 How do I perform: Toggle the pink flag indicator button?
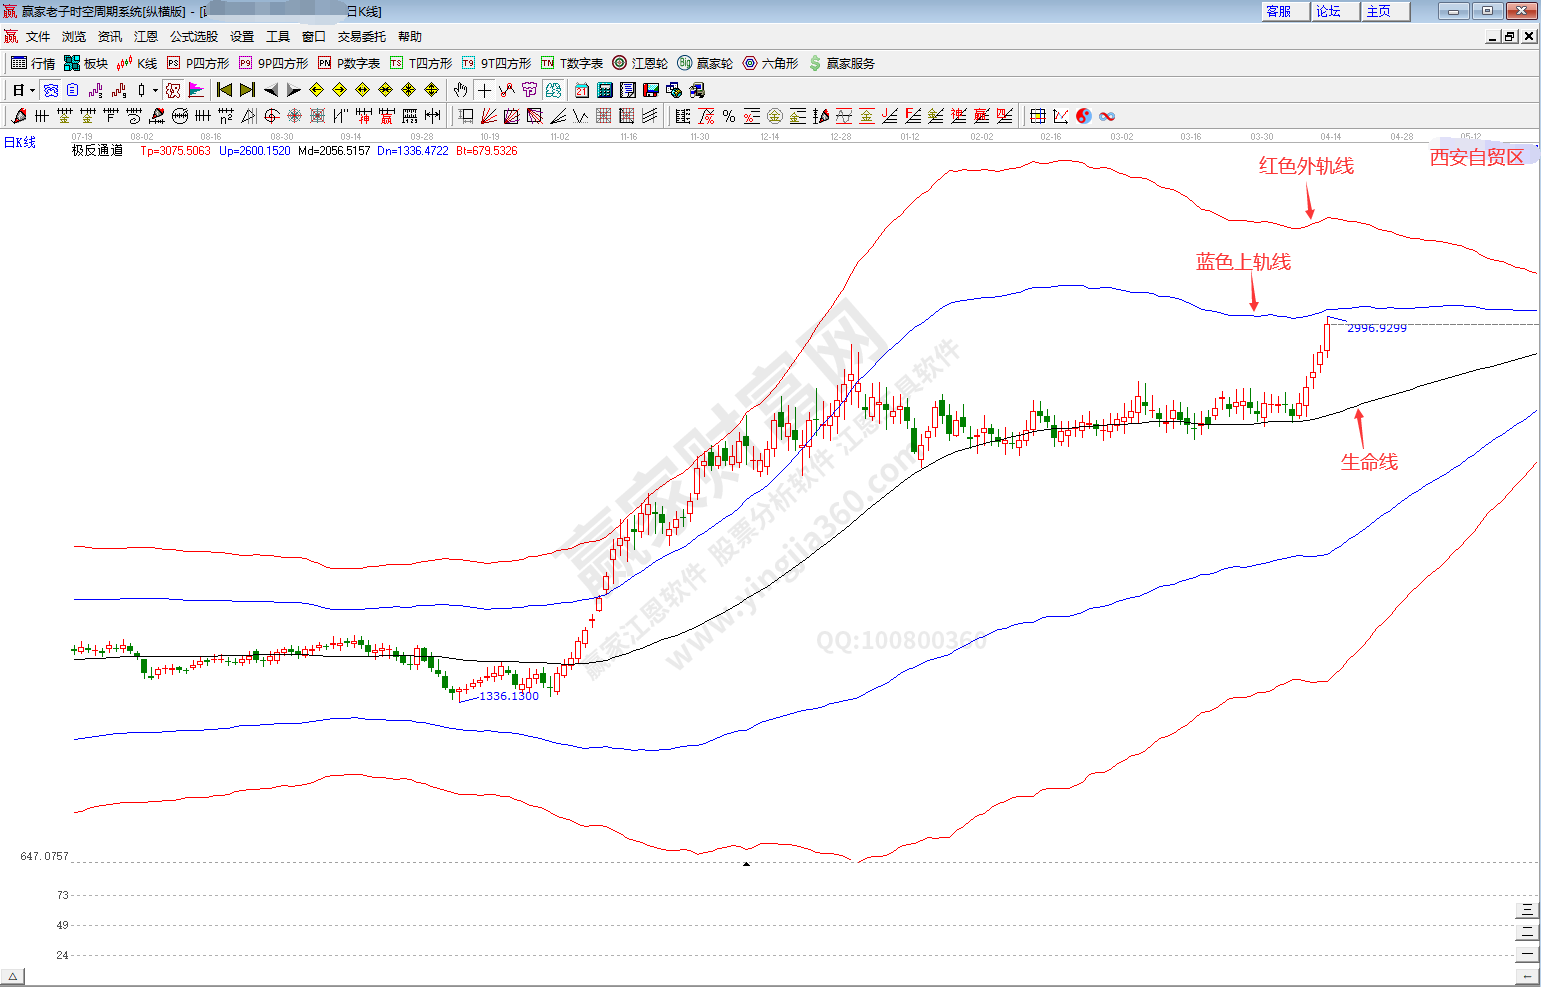(x=196, y=90)
